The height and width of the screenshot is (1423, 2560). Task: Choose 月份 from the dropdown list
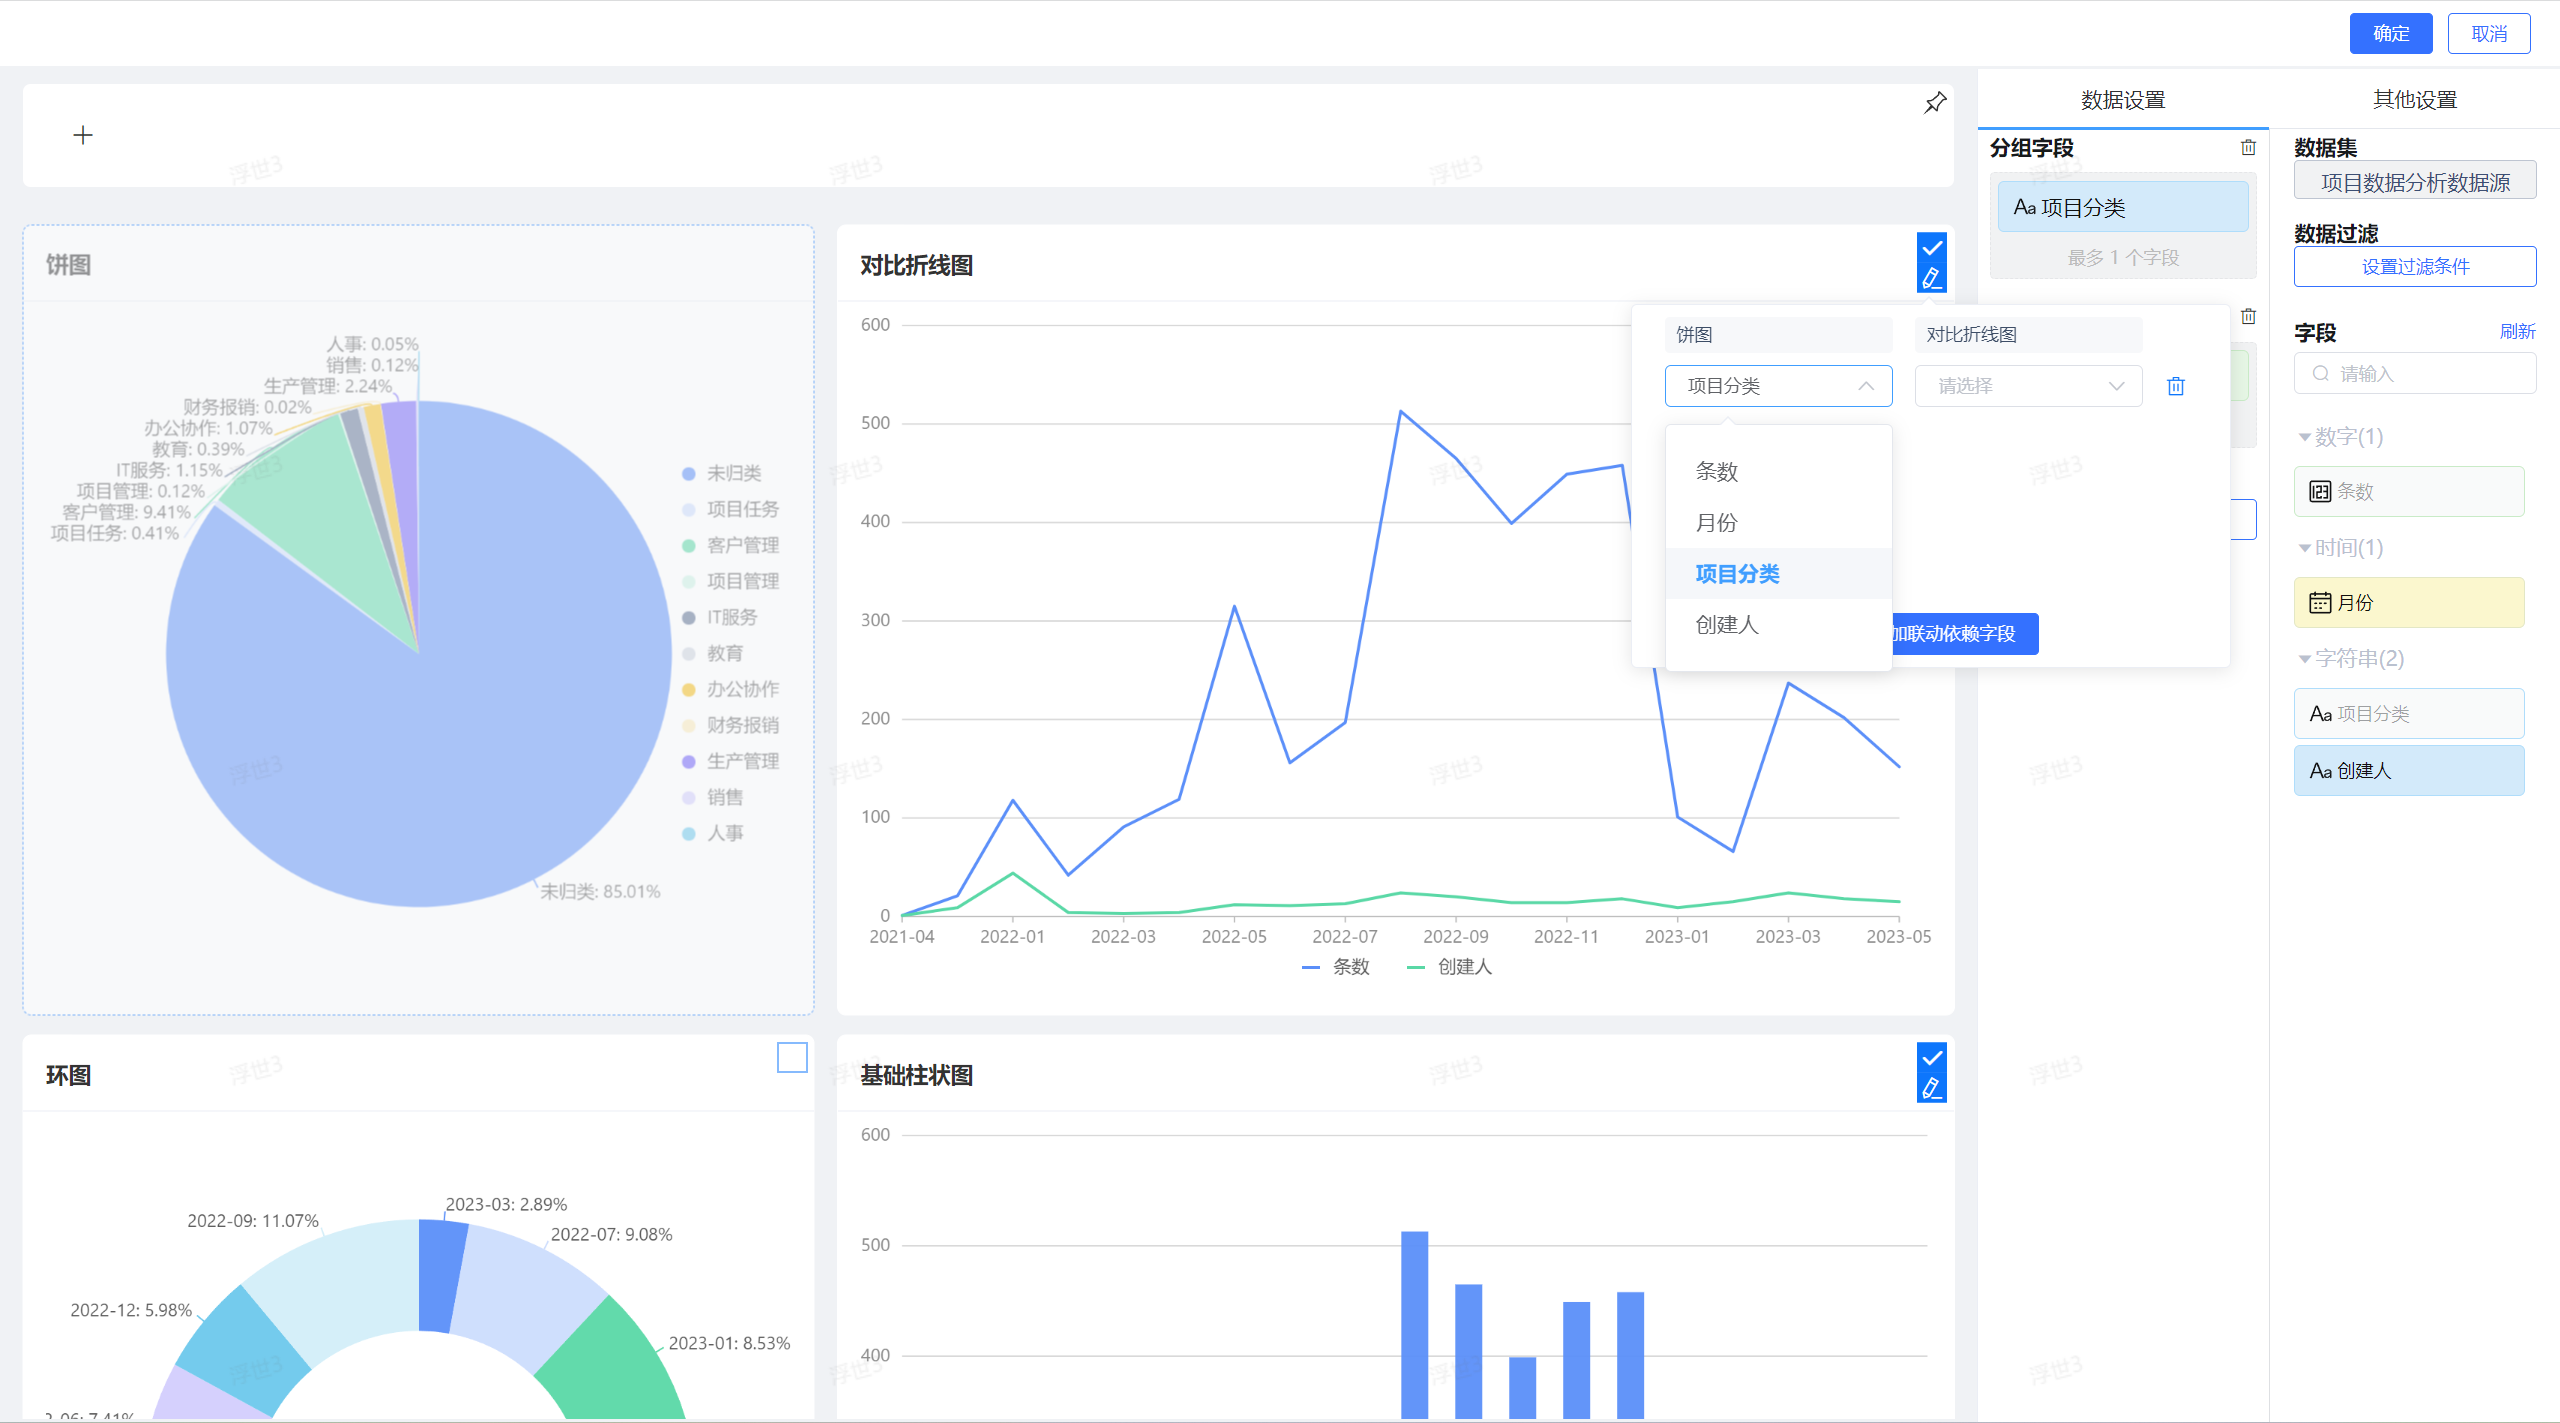tap(1778, 522)
